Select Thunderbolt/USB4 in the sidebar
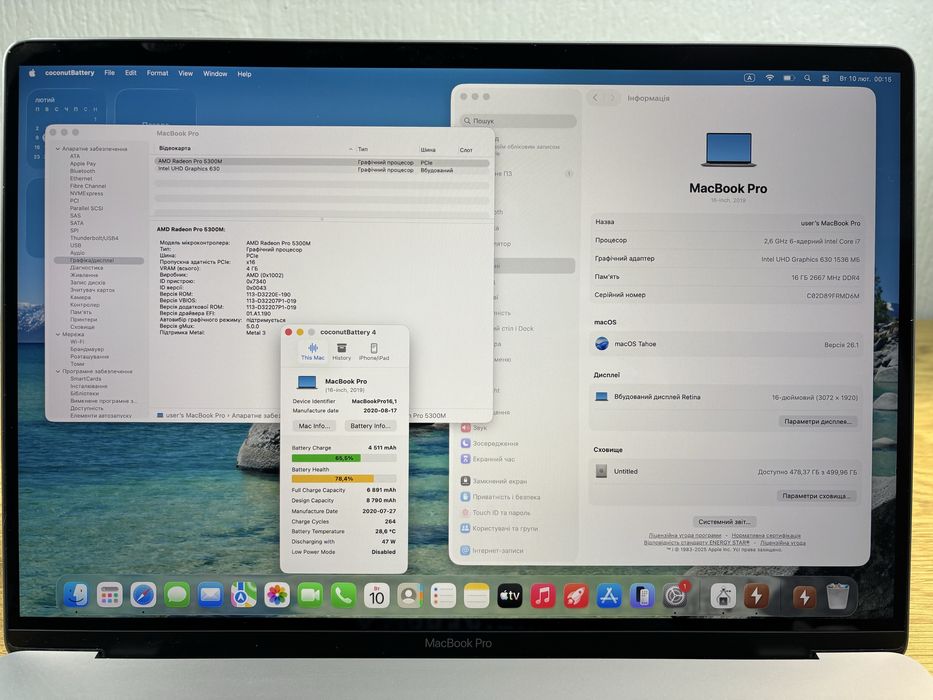The height and width of the screenshot is (700, 933). tap(94, 238)
